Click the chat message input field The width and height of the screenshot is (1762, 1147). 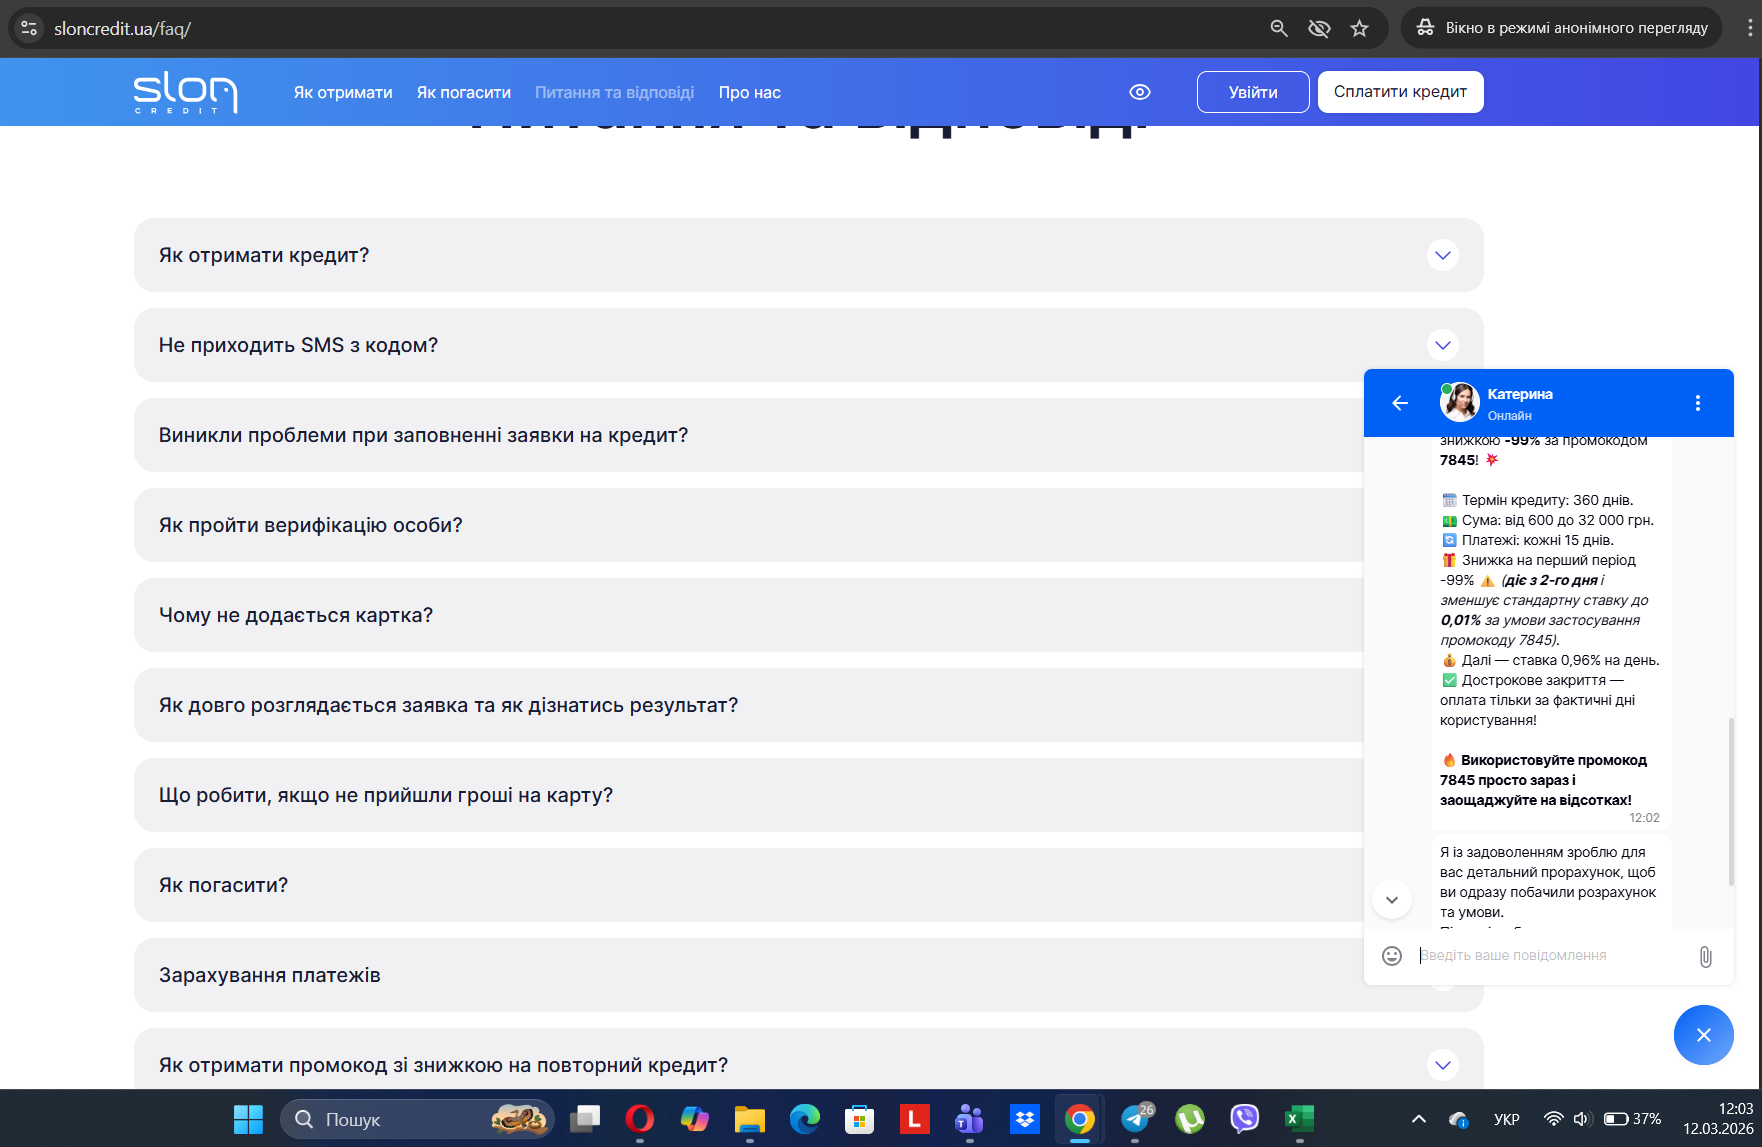coord(1551,956)
